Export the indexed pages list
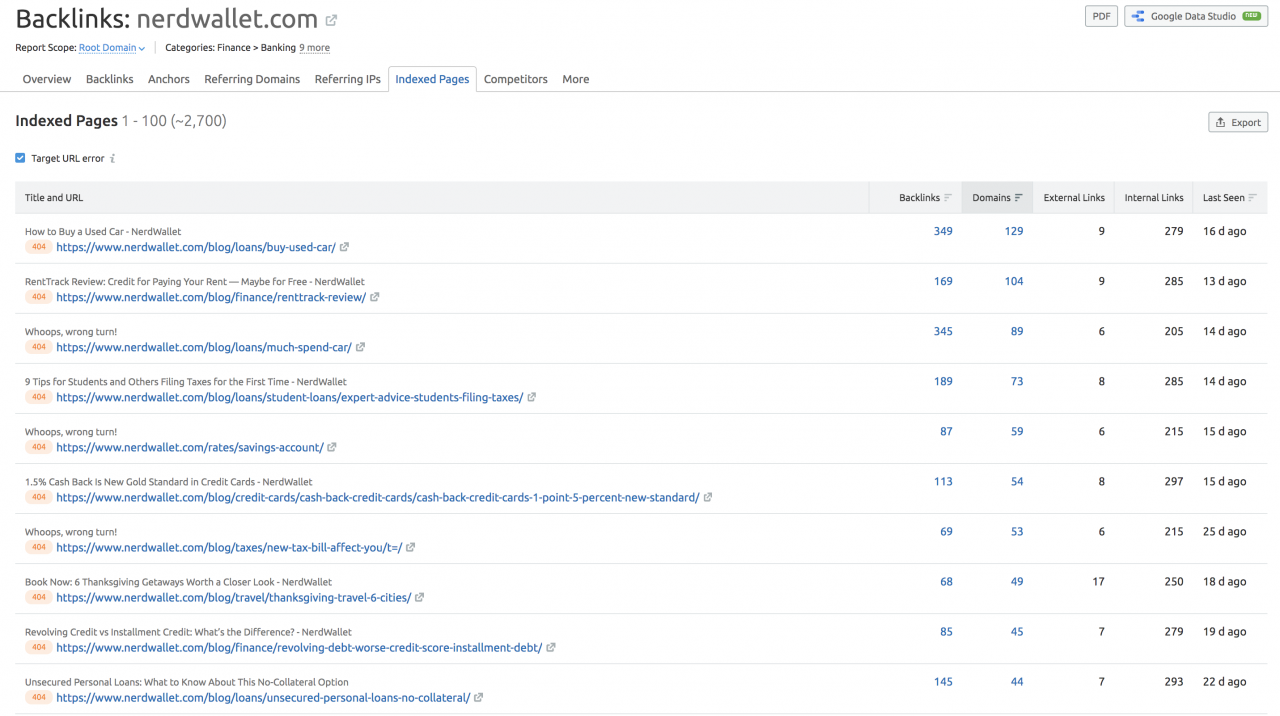 [1238, 122]
